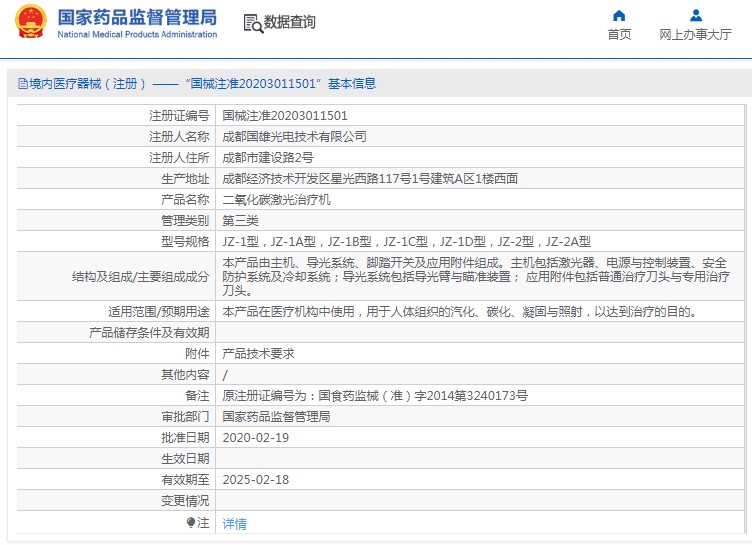Click the 生效日期 row label
The height and width of the screenshot is (545, 752).
click(185, 459)
